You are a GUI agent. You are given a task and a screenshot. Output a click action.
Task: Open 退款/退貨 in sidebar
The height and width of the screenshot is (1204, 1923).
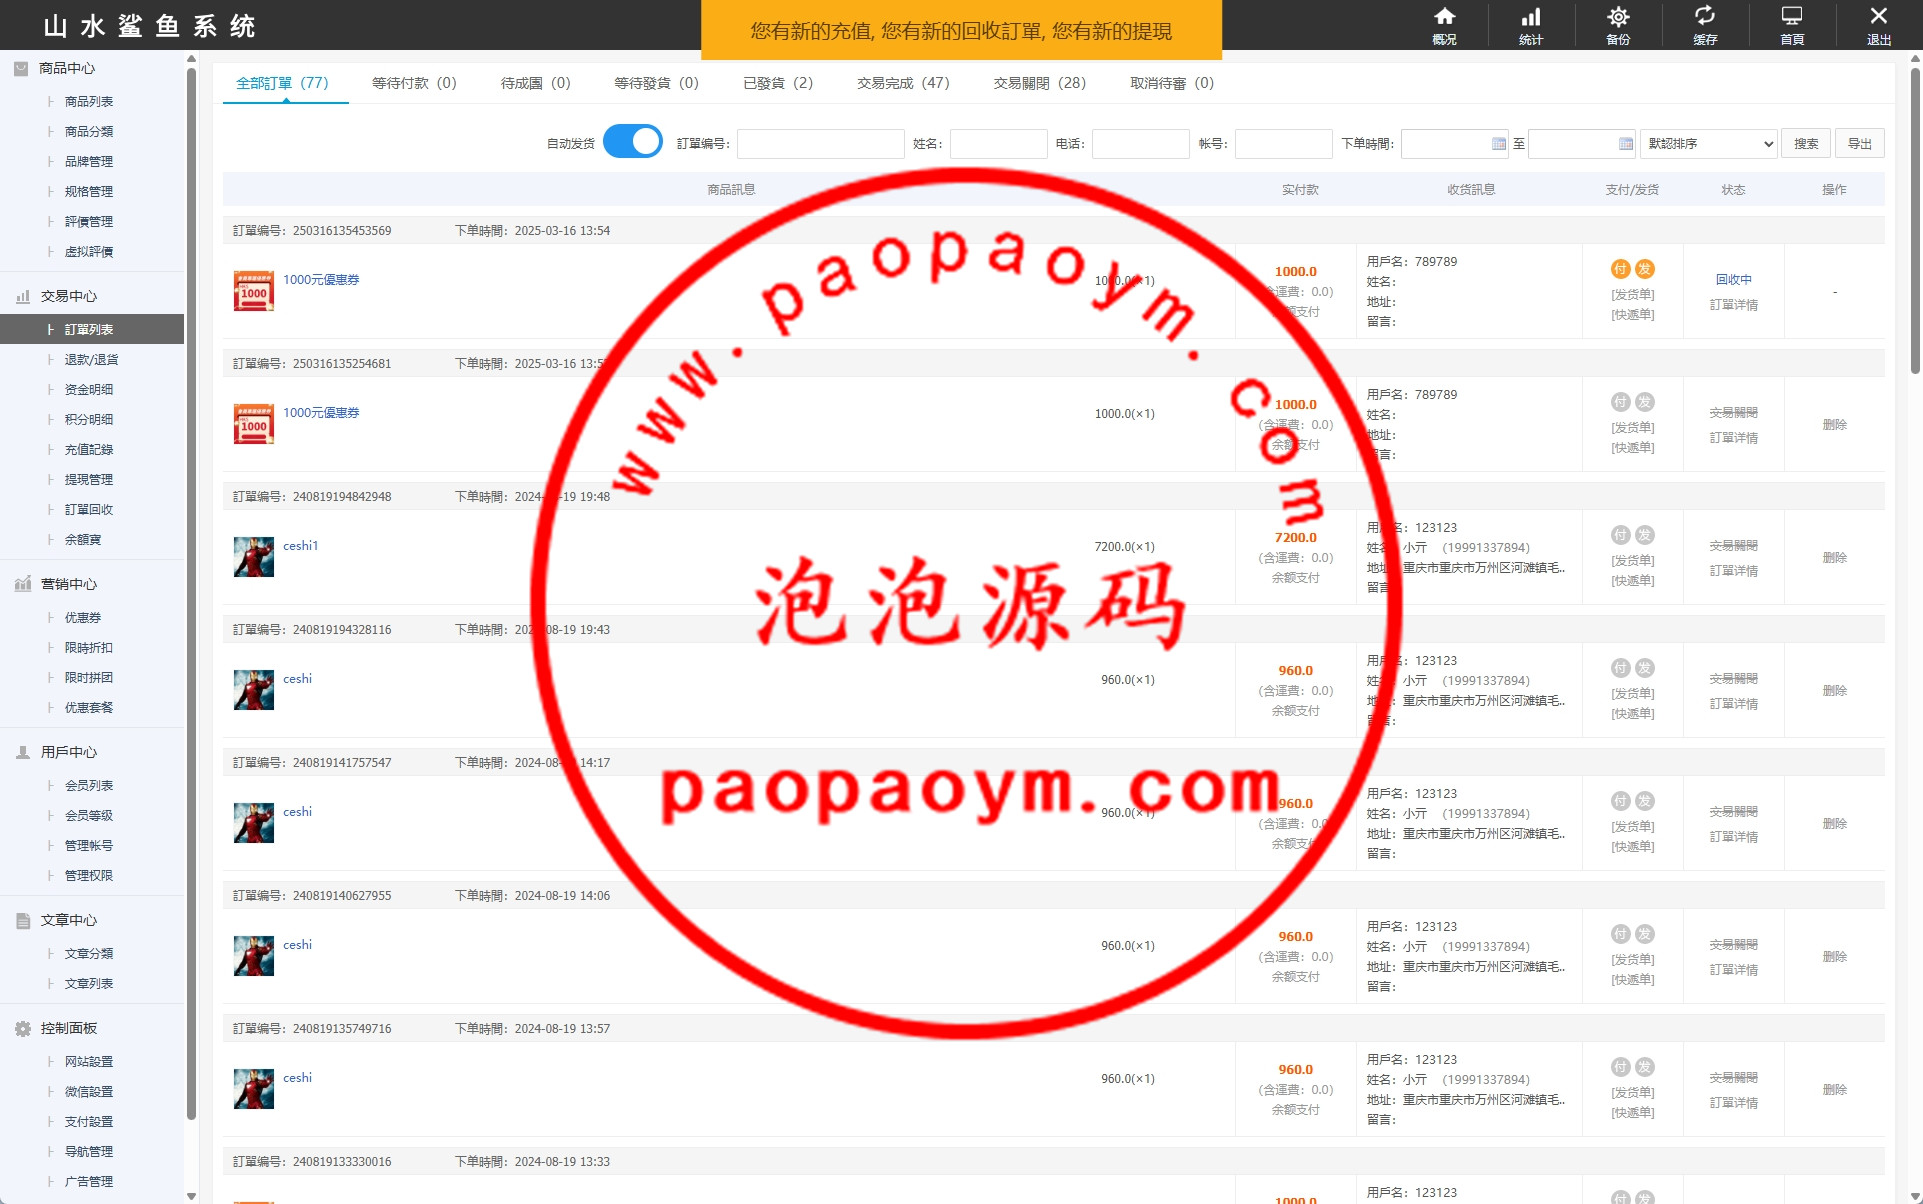[x=91, y=360]
